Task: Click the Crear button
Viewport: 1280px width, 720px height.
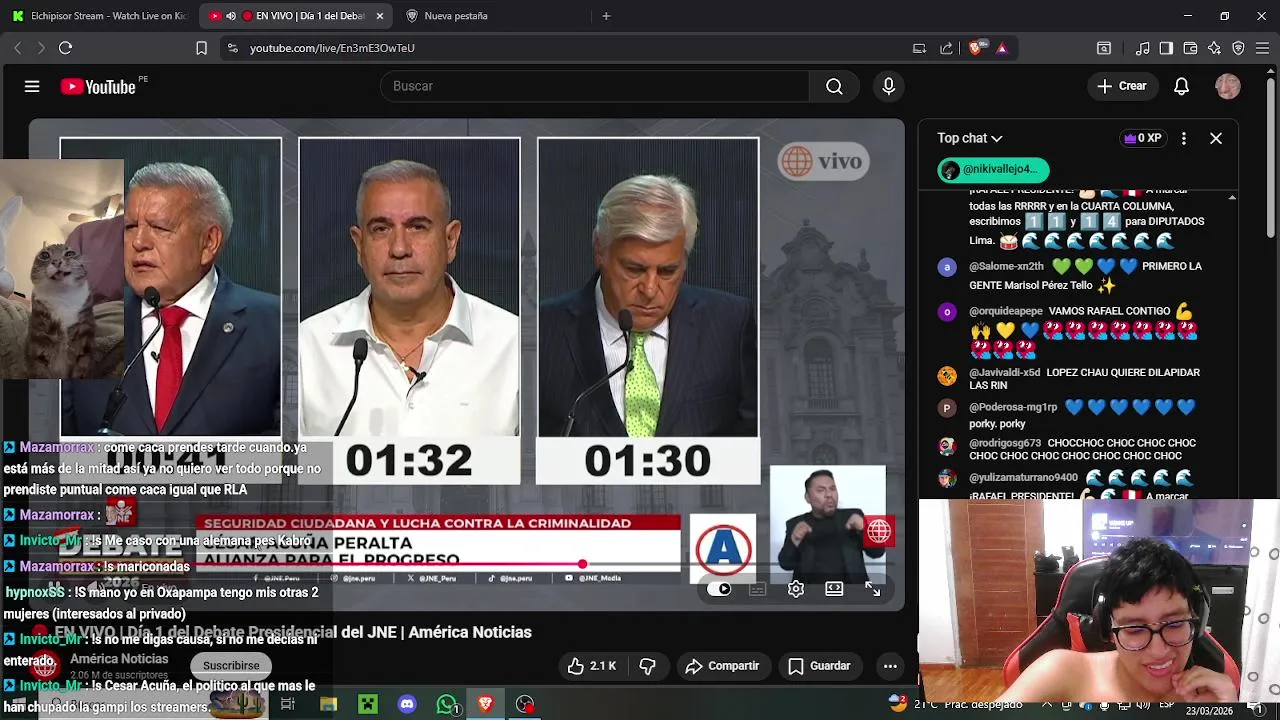Action: click(1121, 86)
